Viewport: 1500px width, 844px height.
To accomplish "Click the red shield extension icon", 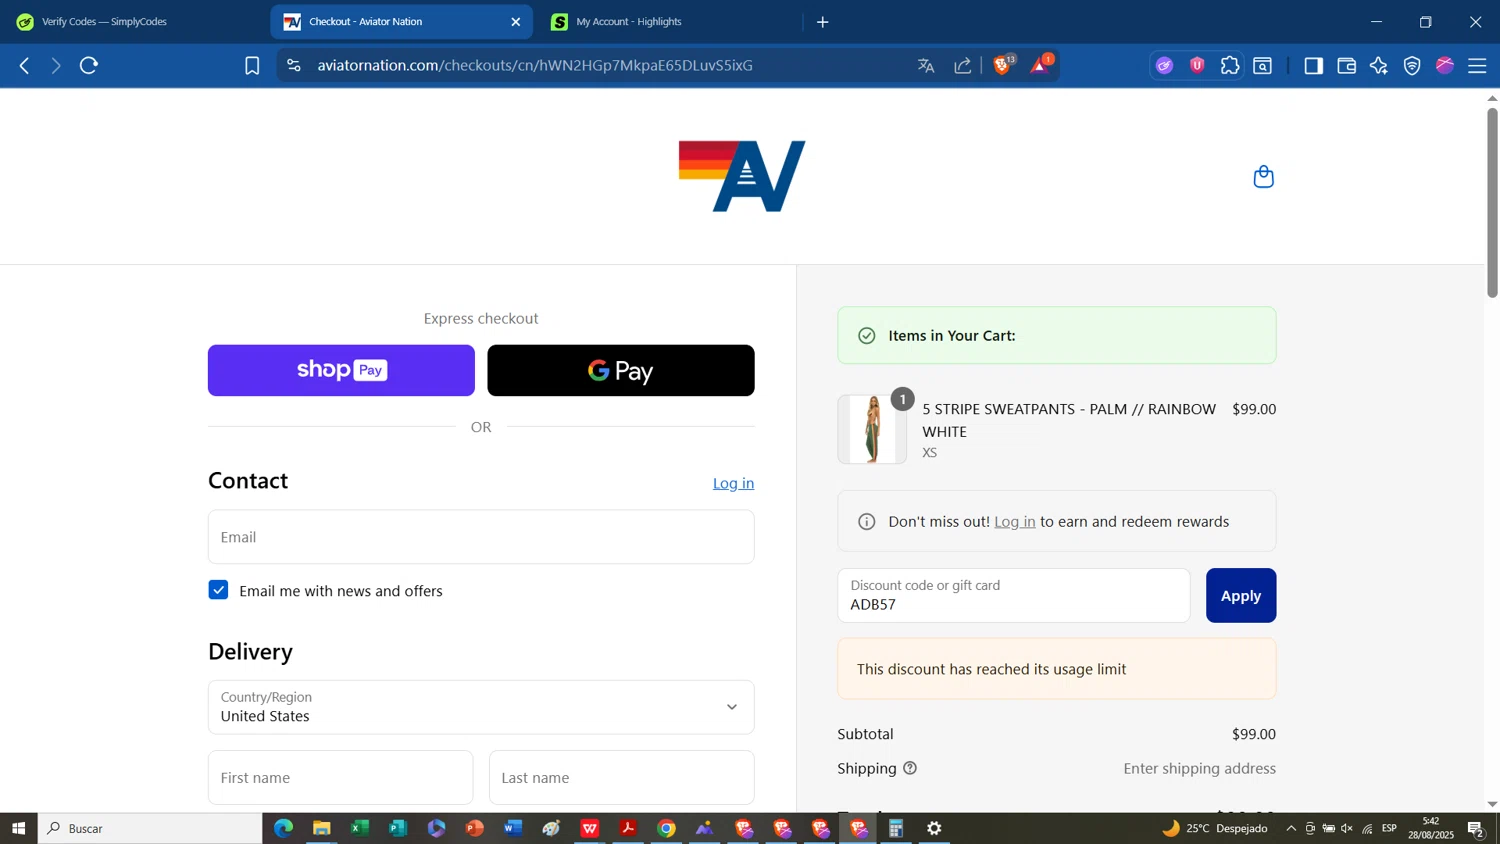I will [1197, 66].
